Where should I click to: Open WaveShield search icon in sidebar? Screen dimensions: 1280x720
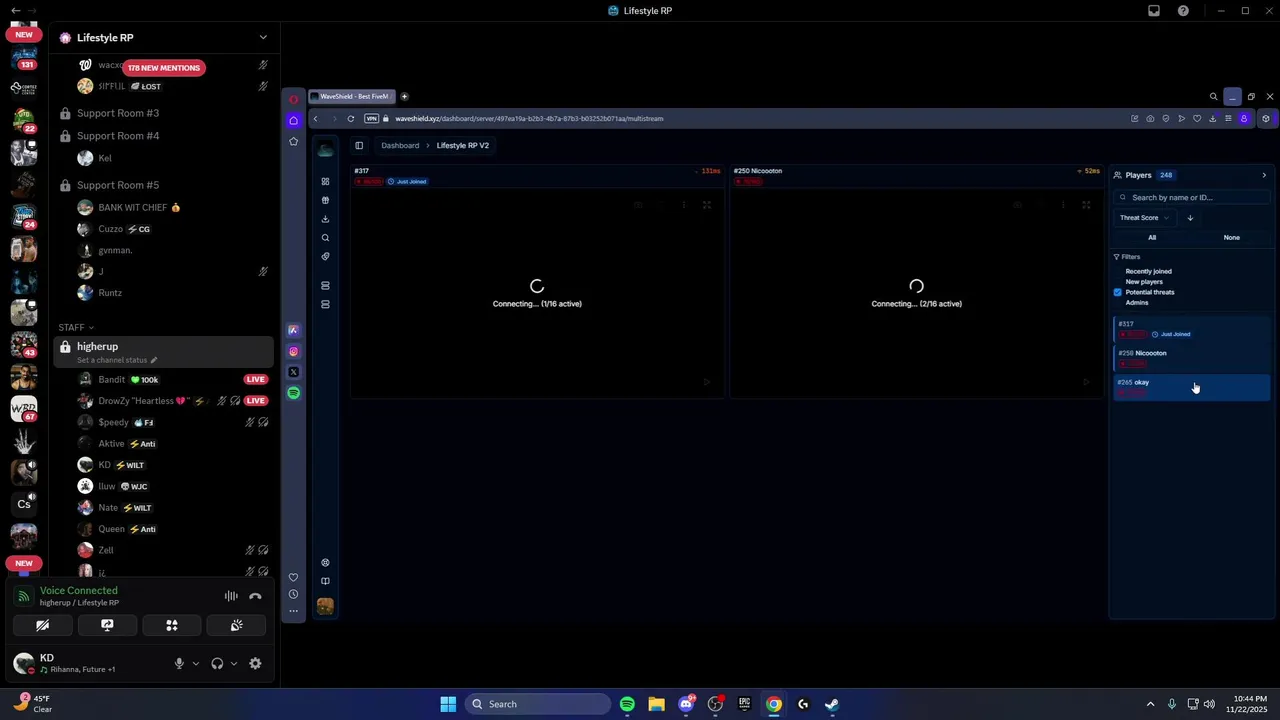tap(325, 238)
